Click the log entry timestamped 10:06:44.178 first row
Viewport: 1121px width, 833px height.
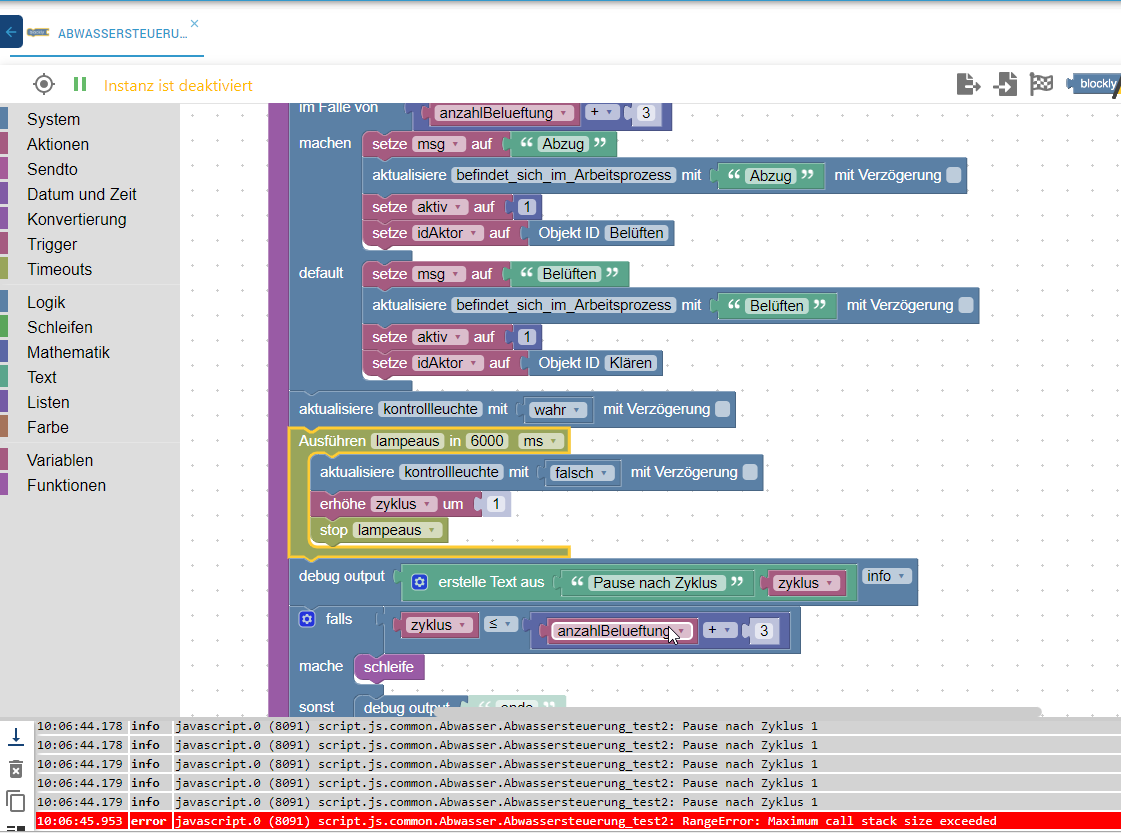[x=578, y=726]
